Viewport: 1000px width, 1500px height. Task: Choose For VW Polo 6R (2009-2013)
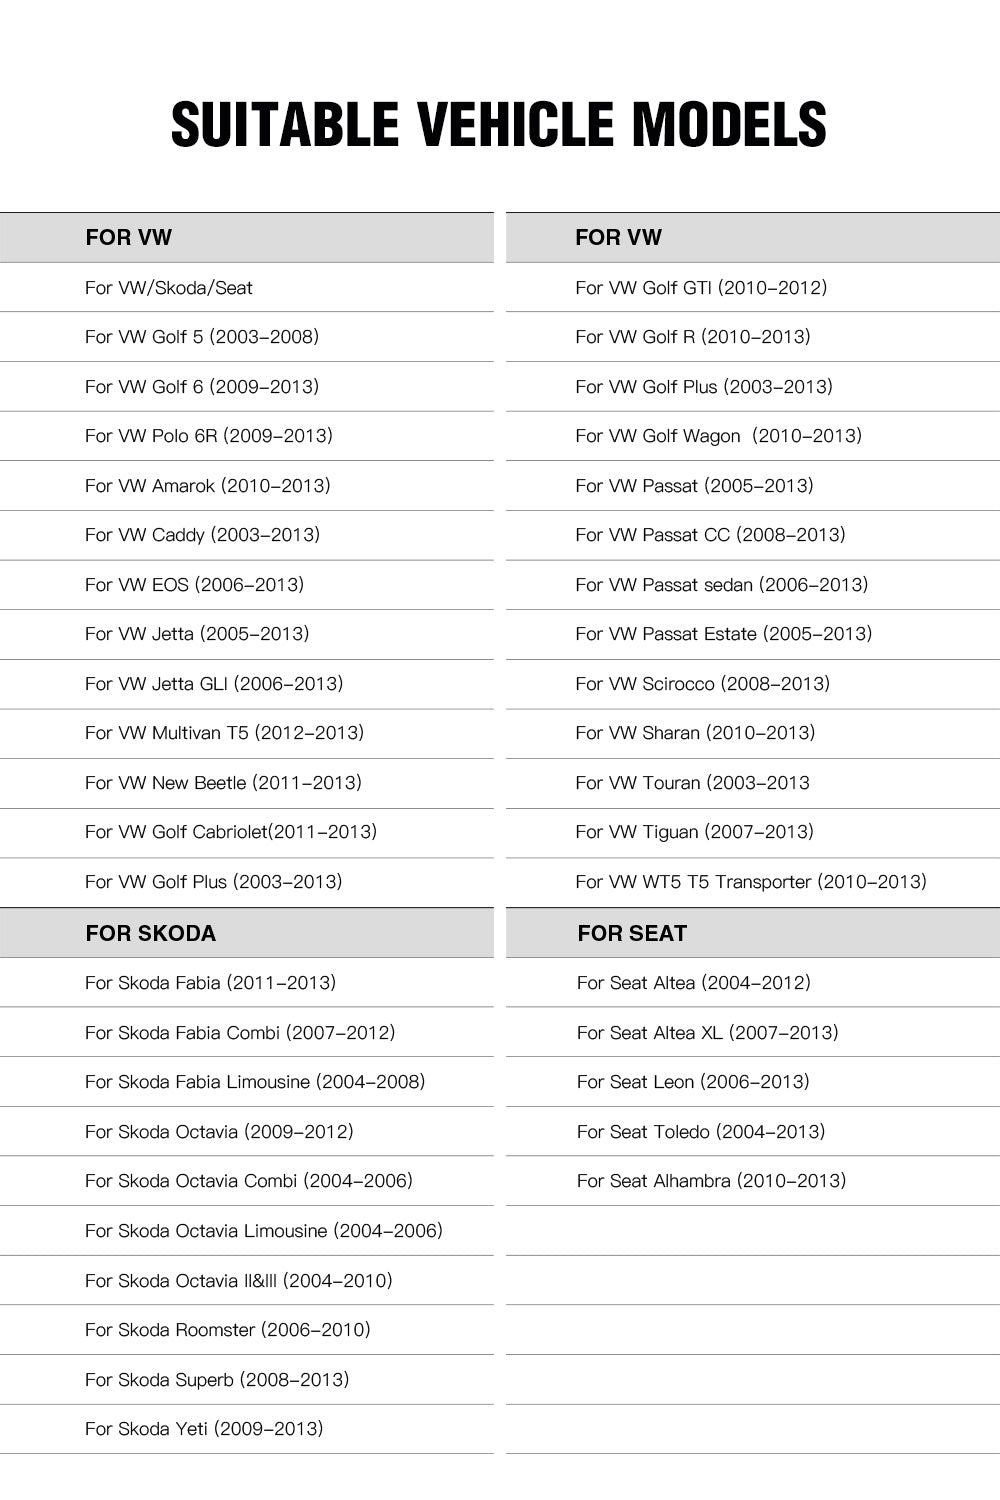pos(209,436)
